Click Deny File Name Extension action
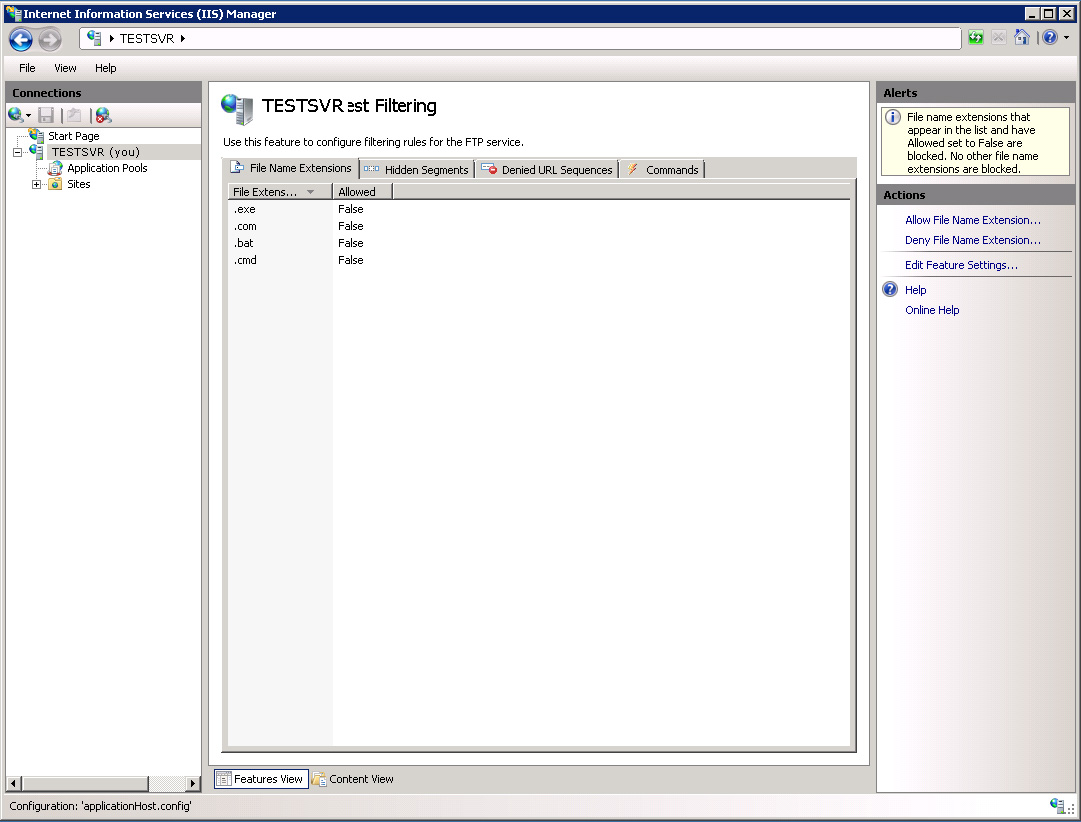1081x822 pixels. click(972, 240)
